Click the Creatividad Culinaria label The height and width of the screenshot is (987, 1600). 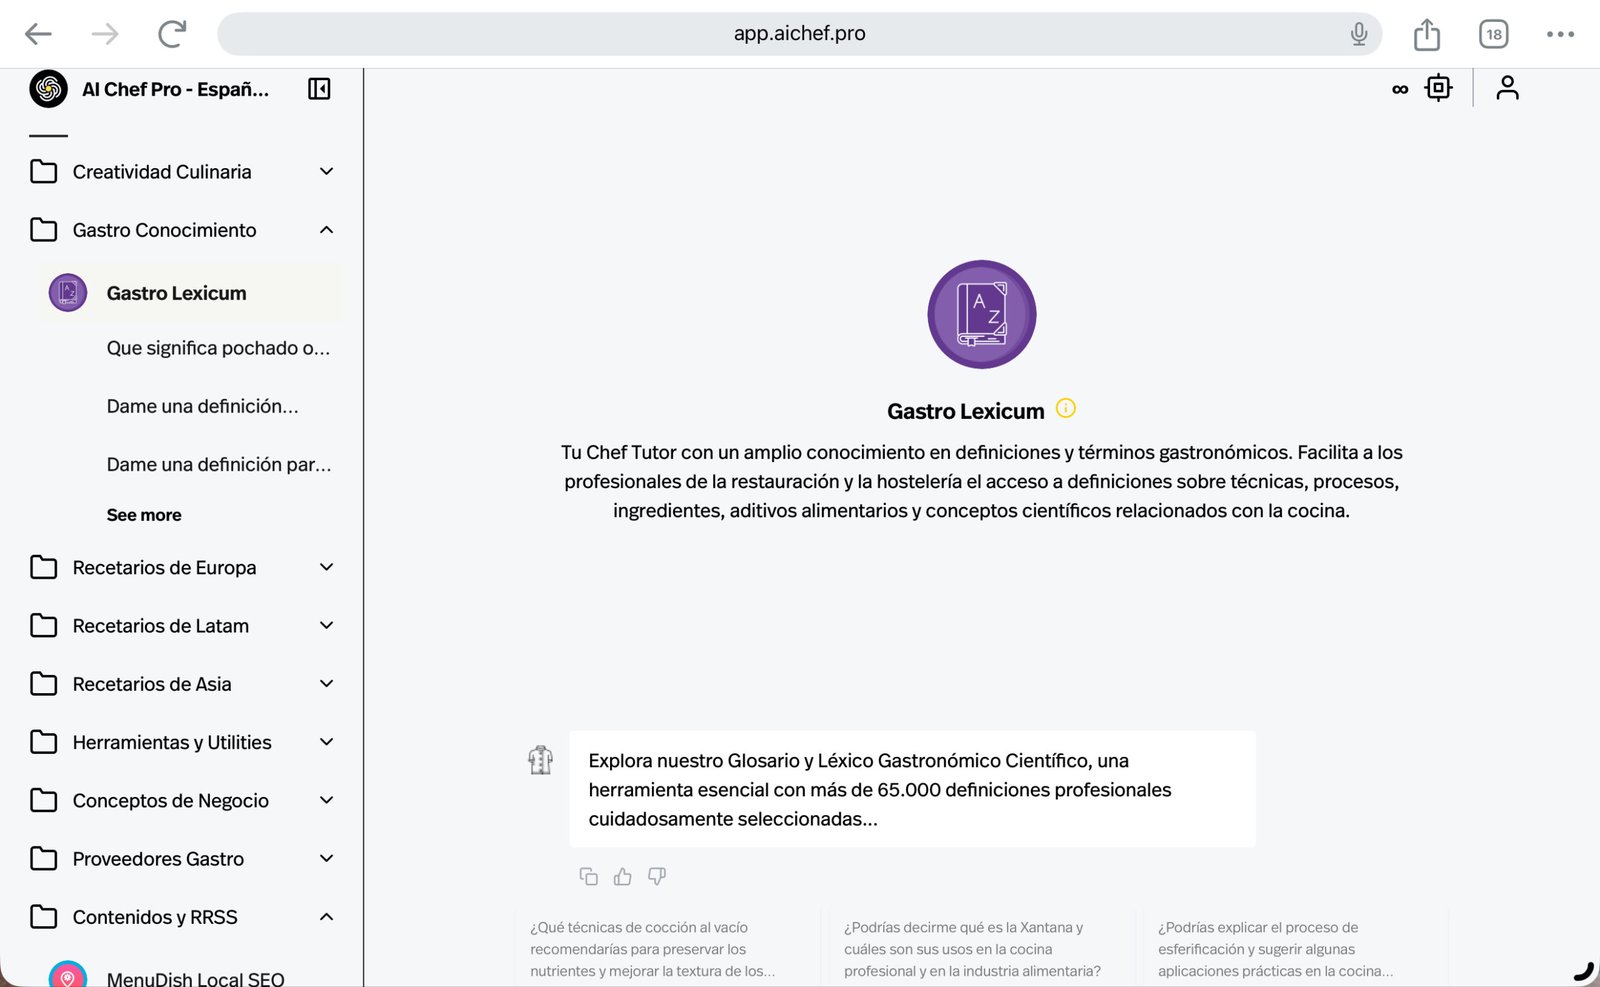point(162,172)
